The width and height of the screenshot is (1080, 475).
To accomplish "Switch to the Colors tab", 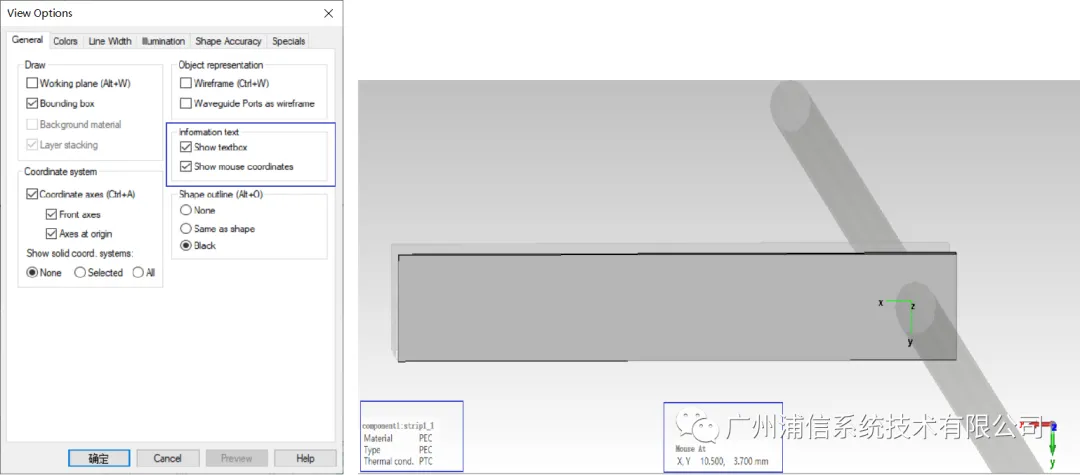I will pos(65,41).
